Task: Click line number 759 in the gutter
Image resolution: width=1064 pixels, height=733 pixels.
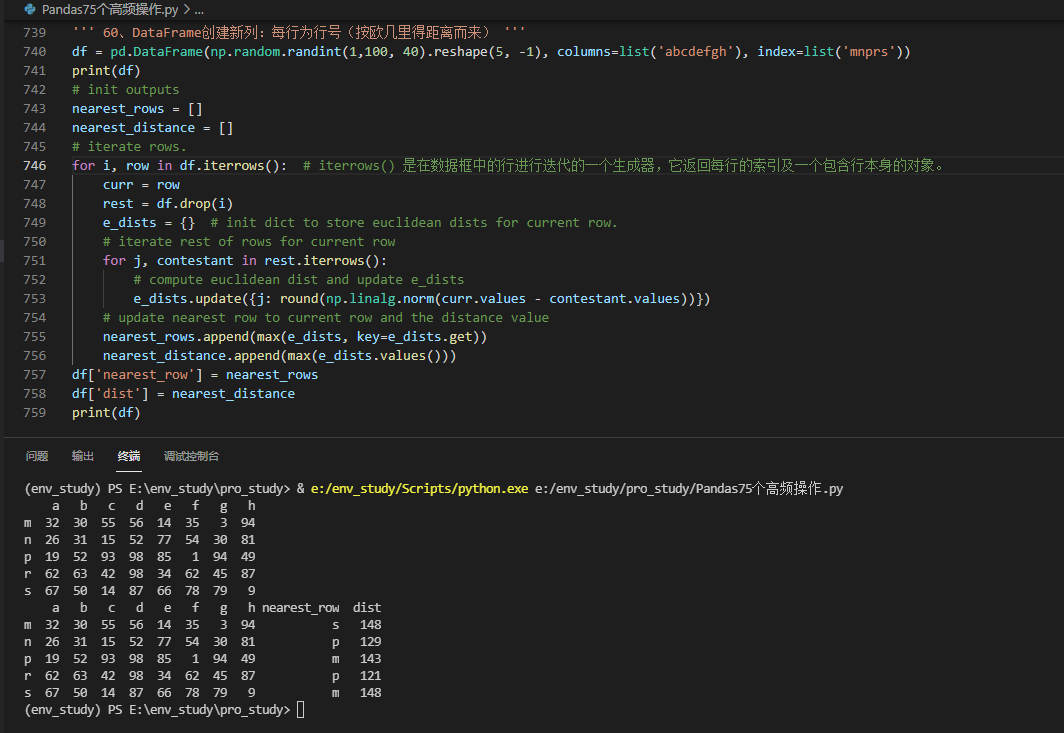Action: pyautogui.click(x=35, y=413)
